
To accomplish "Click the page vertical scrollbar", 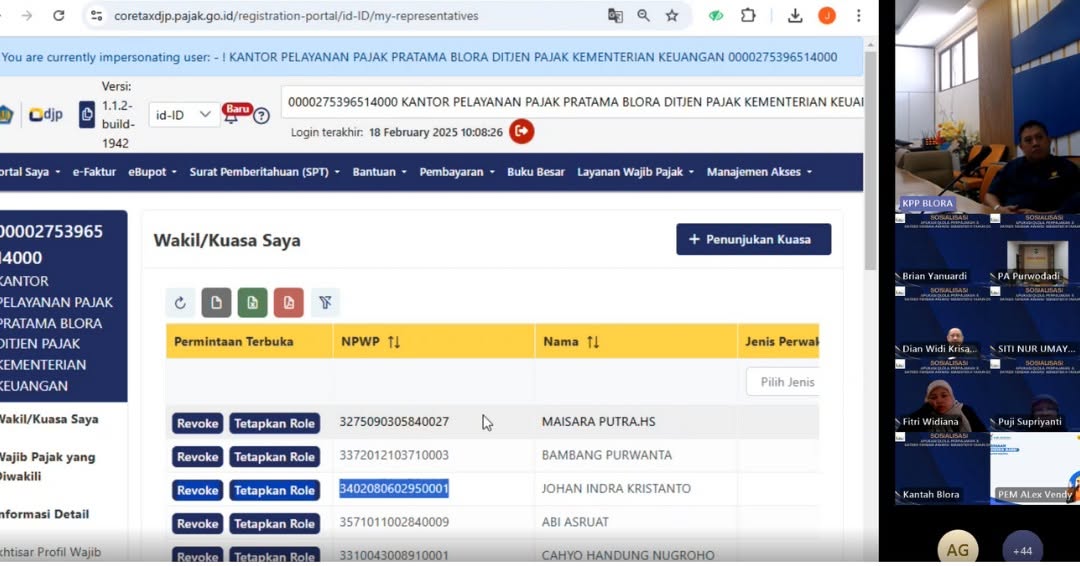I will (871, 160).
